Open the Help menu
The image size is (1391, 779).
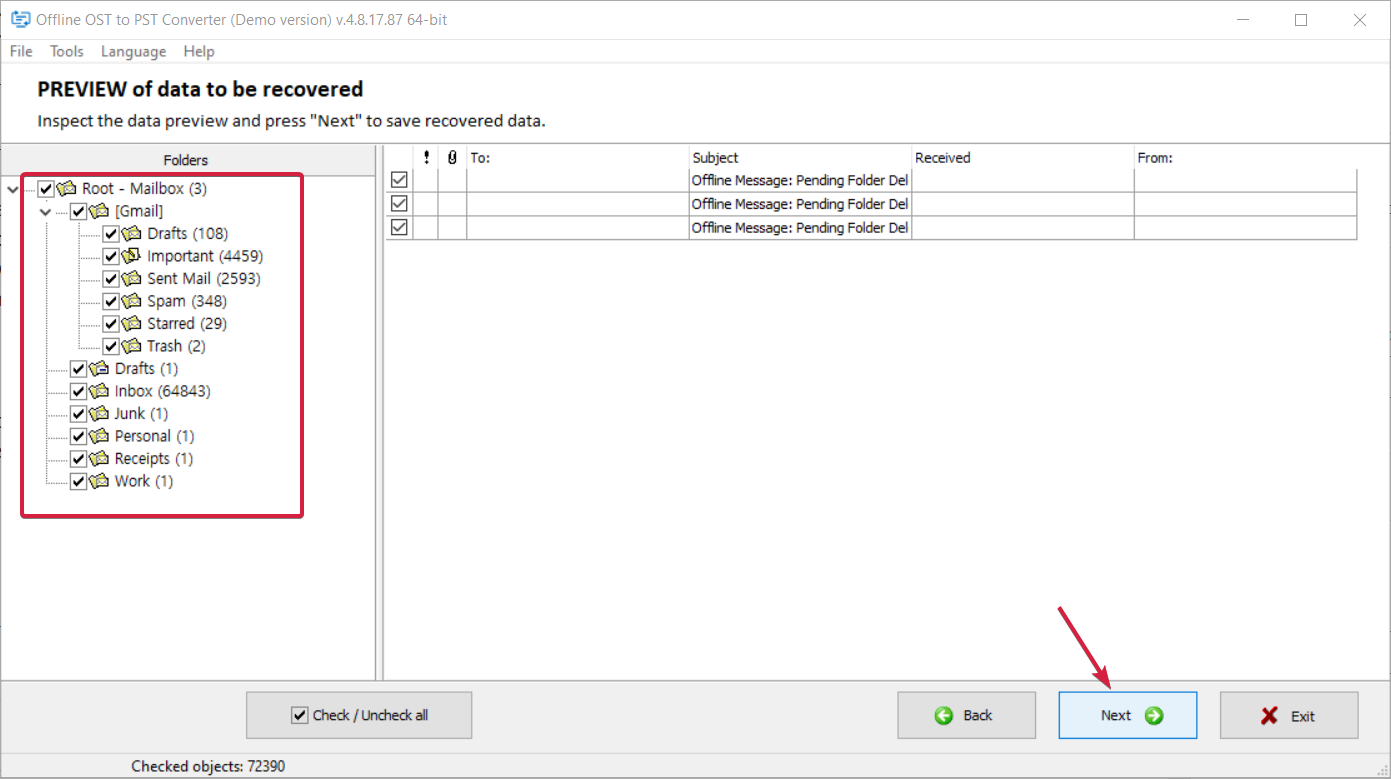[199, 51]
